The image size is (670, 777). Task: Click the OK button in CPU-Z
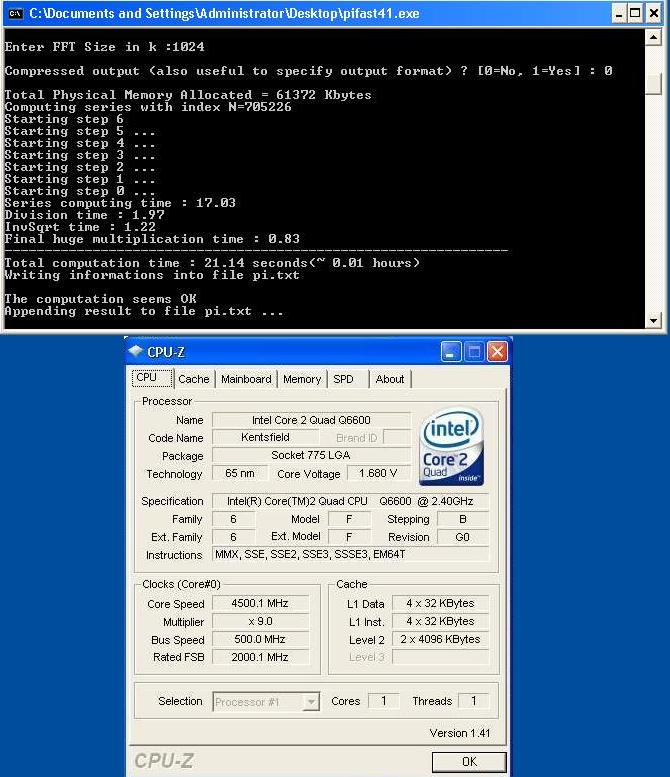point(469,762)
